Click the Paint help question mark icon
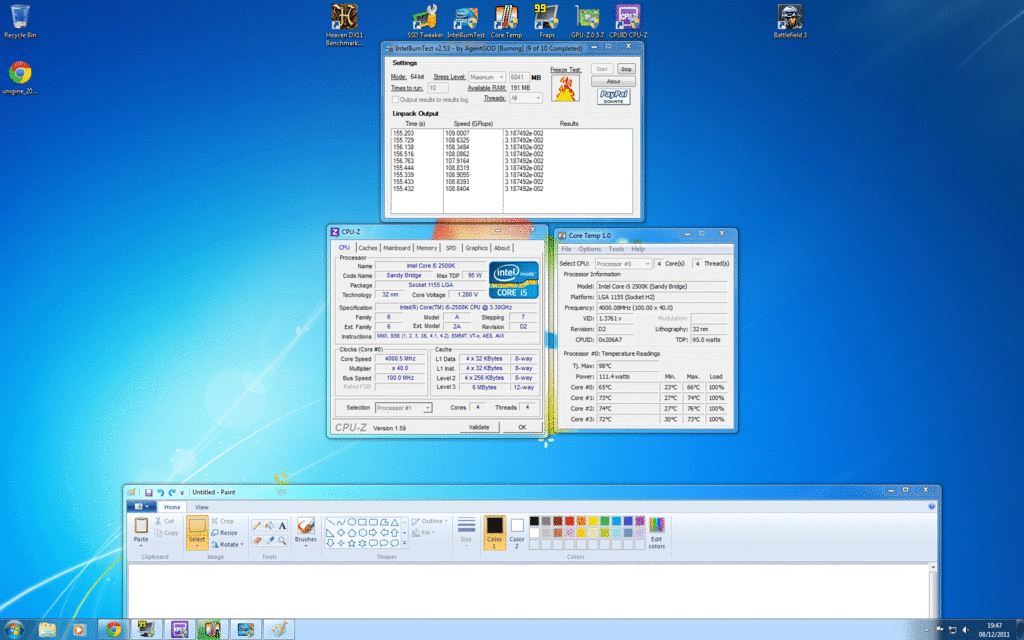1024x640 pixels. [932, 506]
